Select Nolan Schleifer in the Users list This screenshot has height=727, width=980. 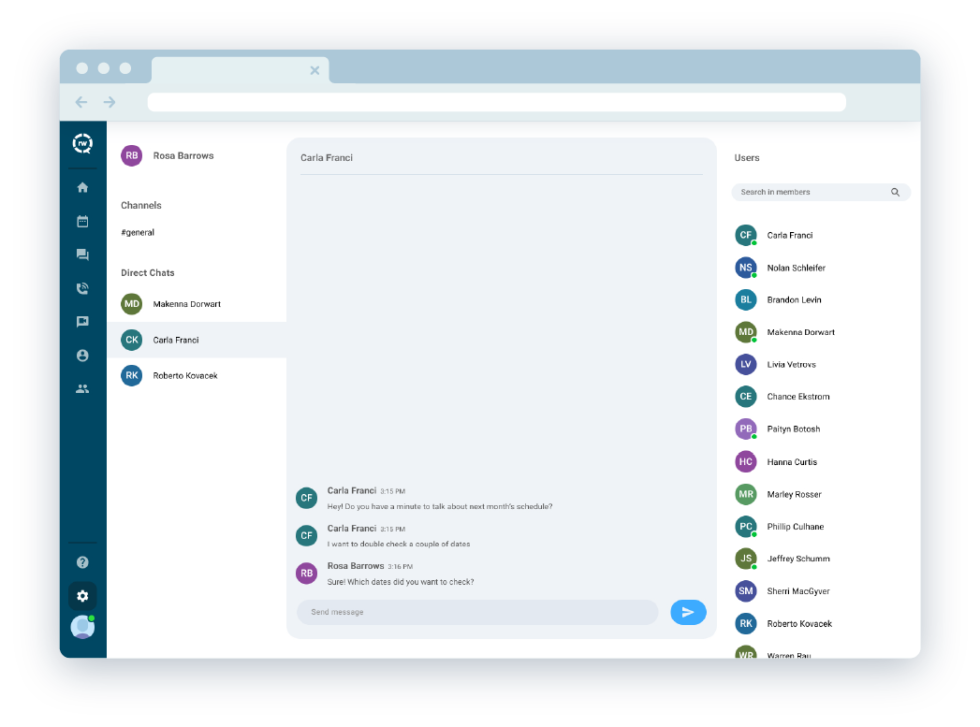797,267
